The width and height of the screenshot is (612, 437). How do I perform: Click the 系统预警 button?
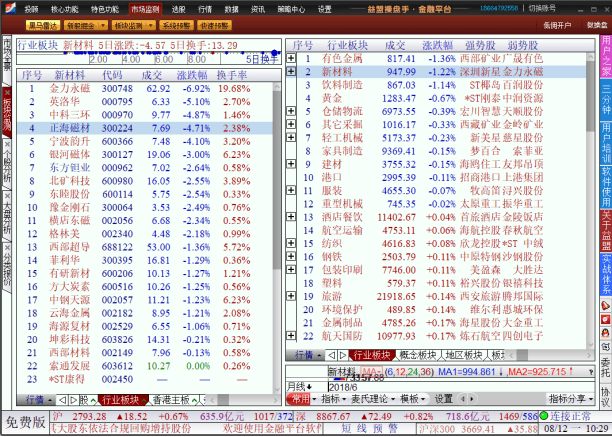tap(176, 26)
